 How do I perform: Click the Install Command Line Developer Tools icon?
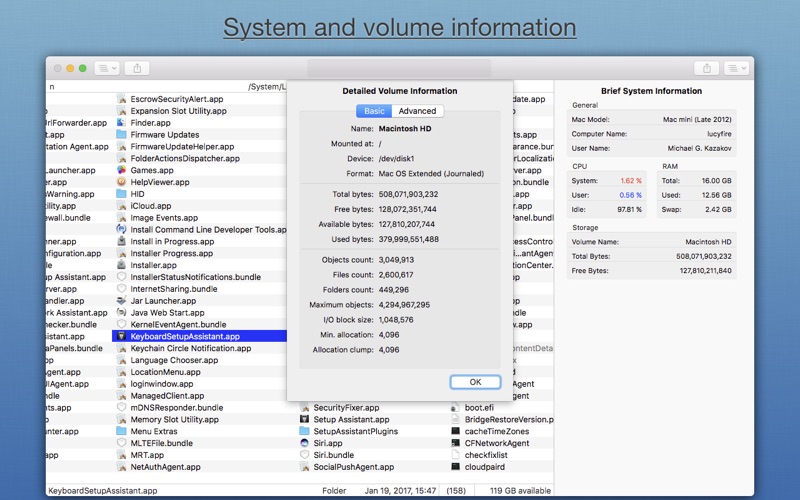pyautogui.click(x=121, y=229)
